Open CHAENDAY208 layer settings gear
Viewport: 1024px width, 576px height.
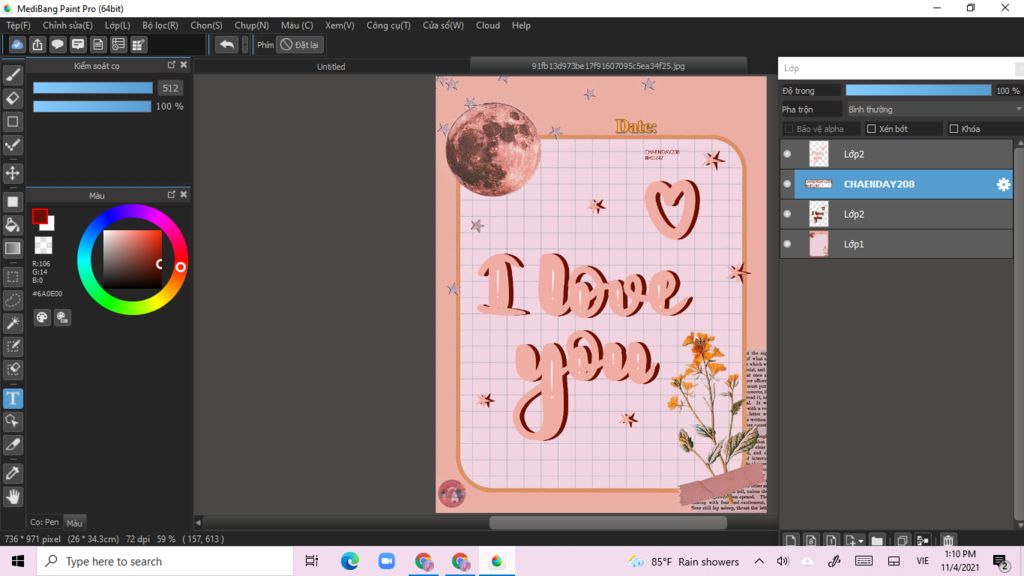pyautogui.click(x=1003, y=184)
